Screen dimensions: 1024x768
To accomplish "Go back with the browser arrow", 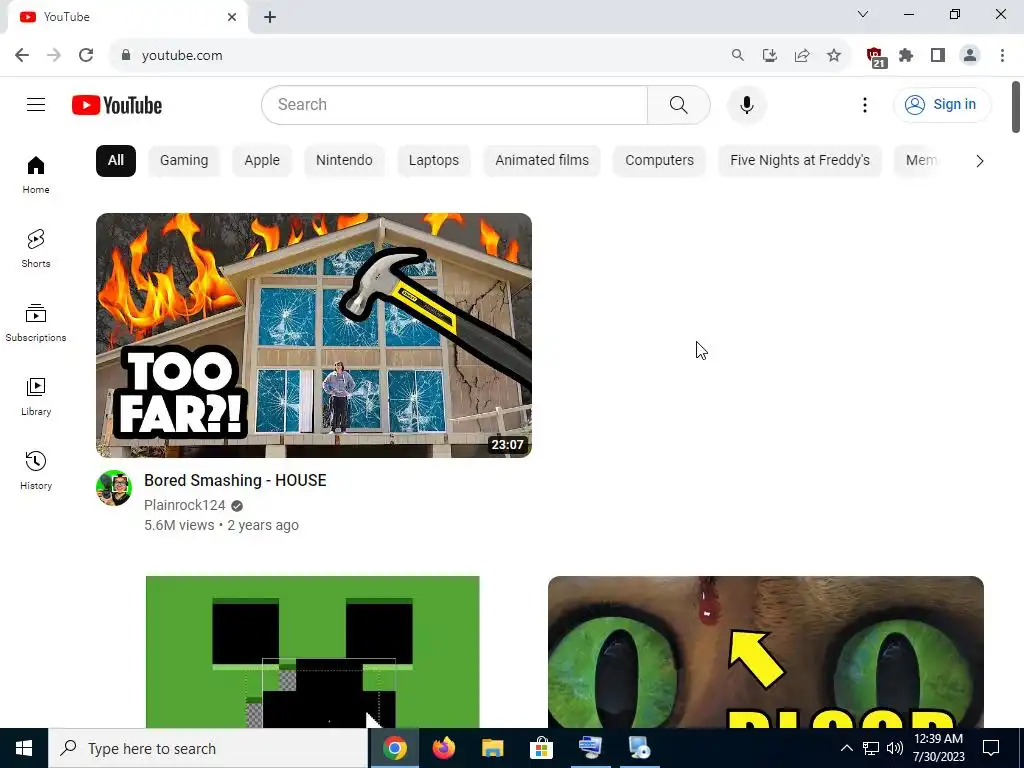I will [22, 55].
